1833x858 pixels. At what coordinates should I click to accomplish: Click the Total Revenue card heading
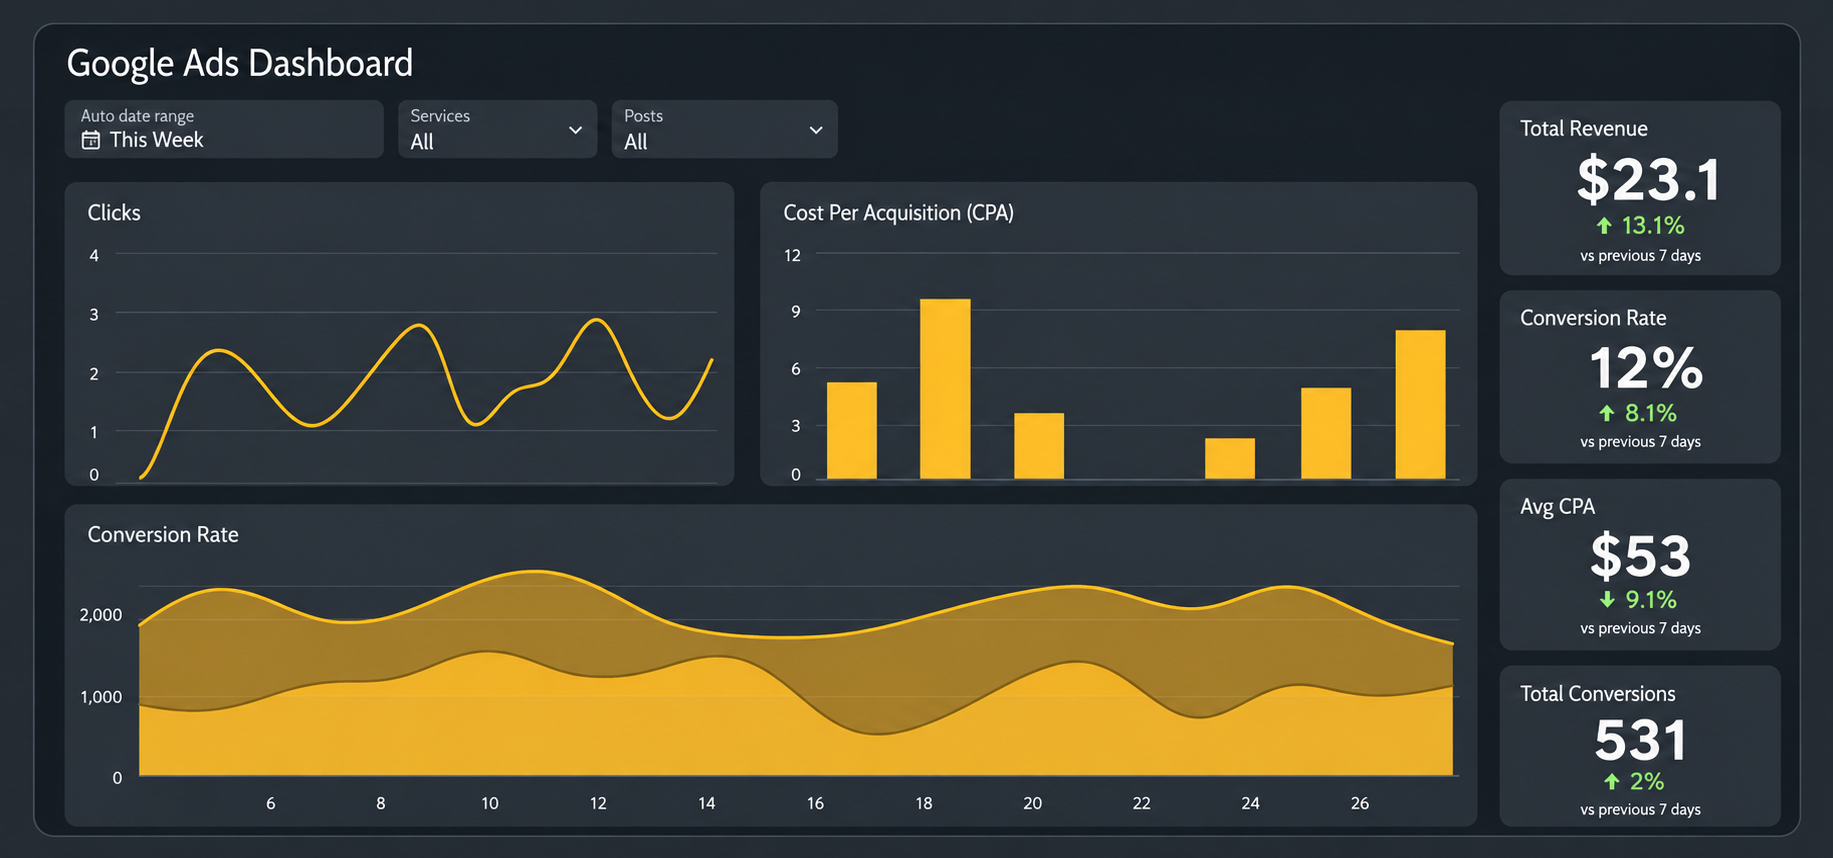[x=1584, y=128]
